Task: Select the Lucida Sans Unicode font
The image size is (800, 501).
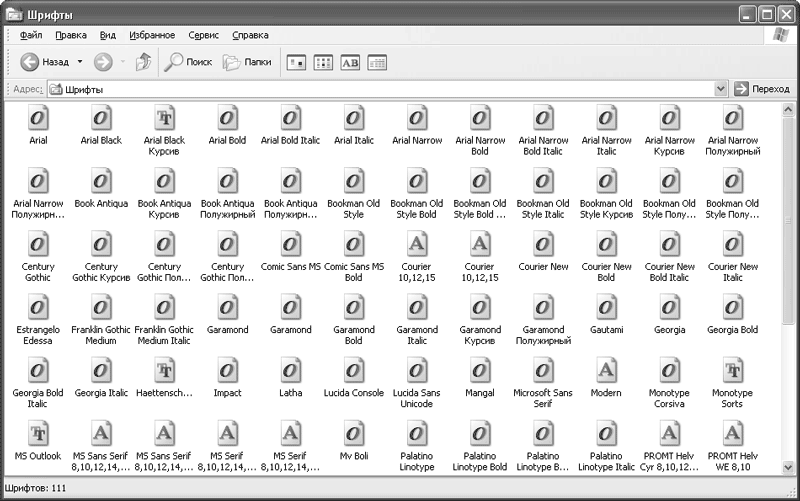Action: 416,384
